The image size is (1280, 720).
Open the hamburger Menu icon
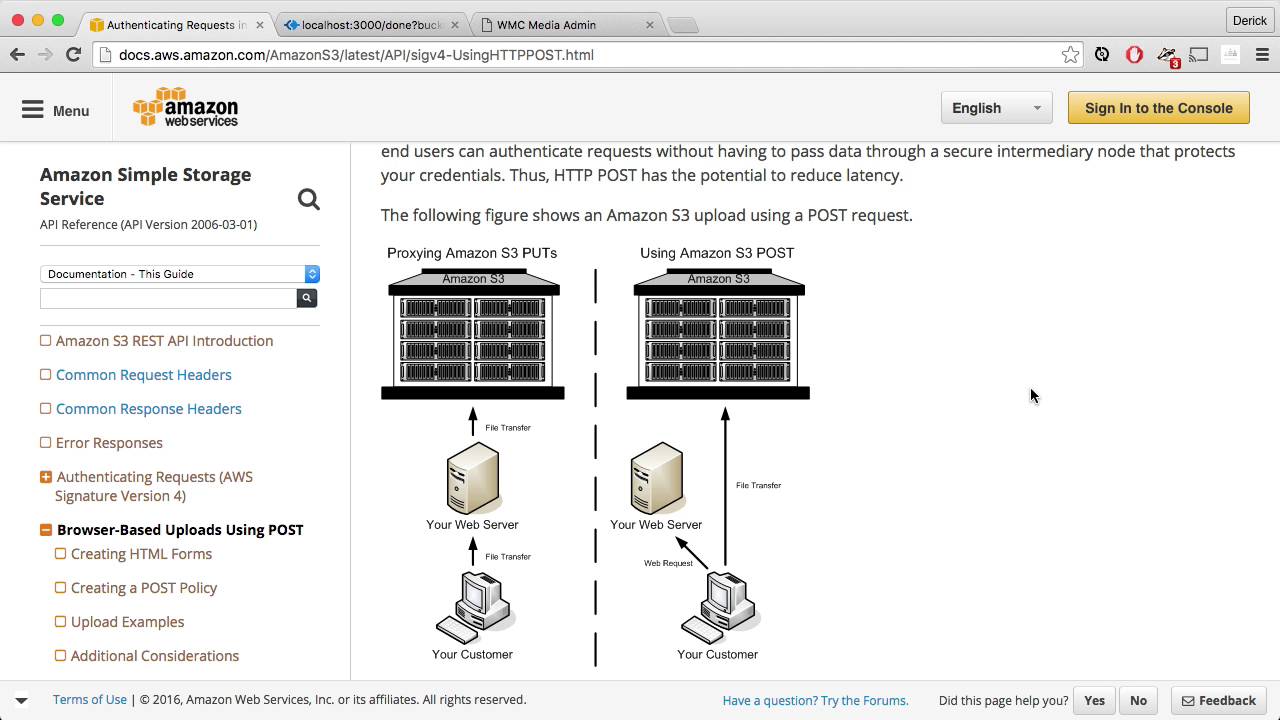pos(33,109)
